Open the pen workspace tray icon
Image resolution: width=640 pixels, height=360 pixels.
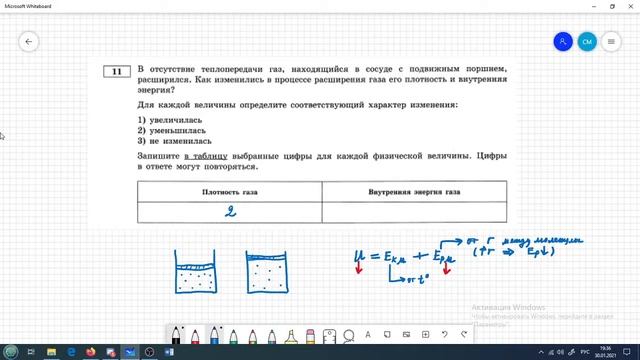(x=571, y=352)
